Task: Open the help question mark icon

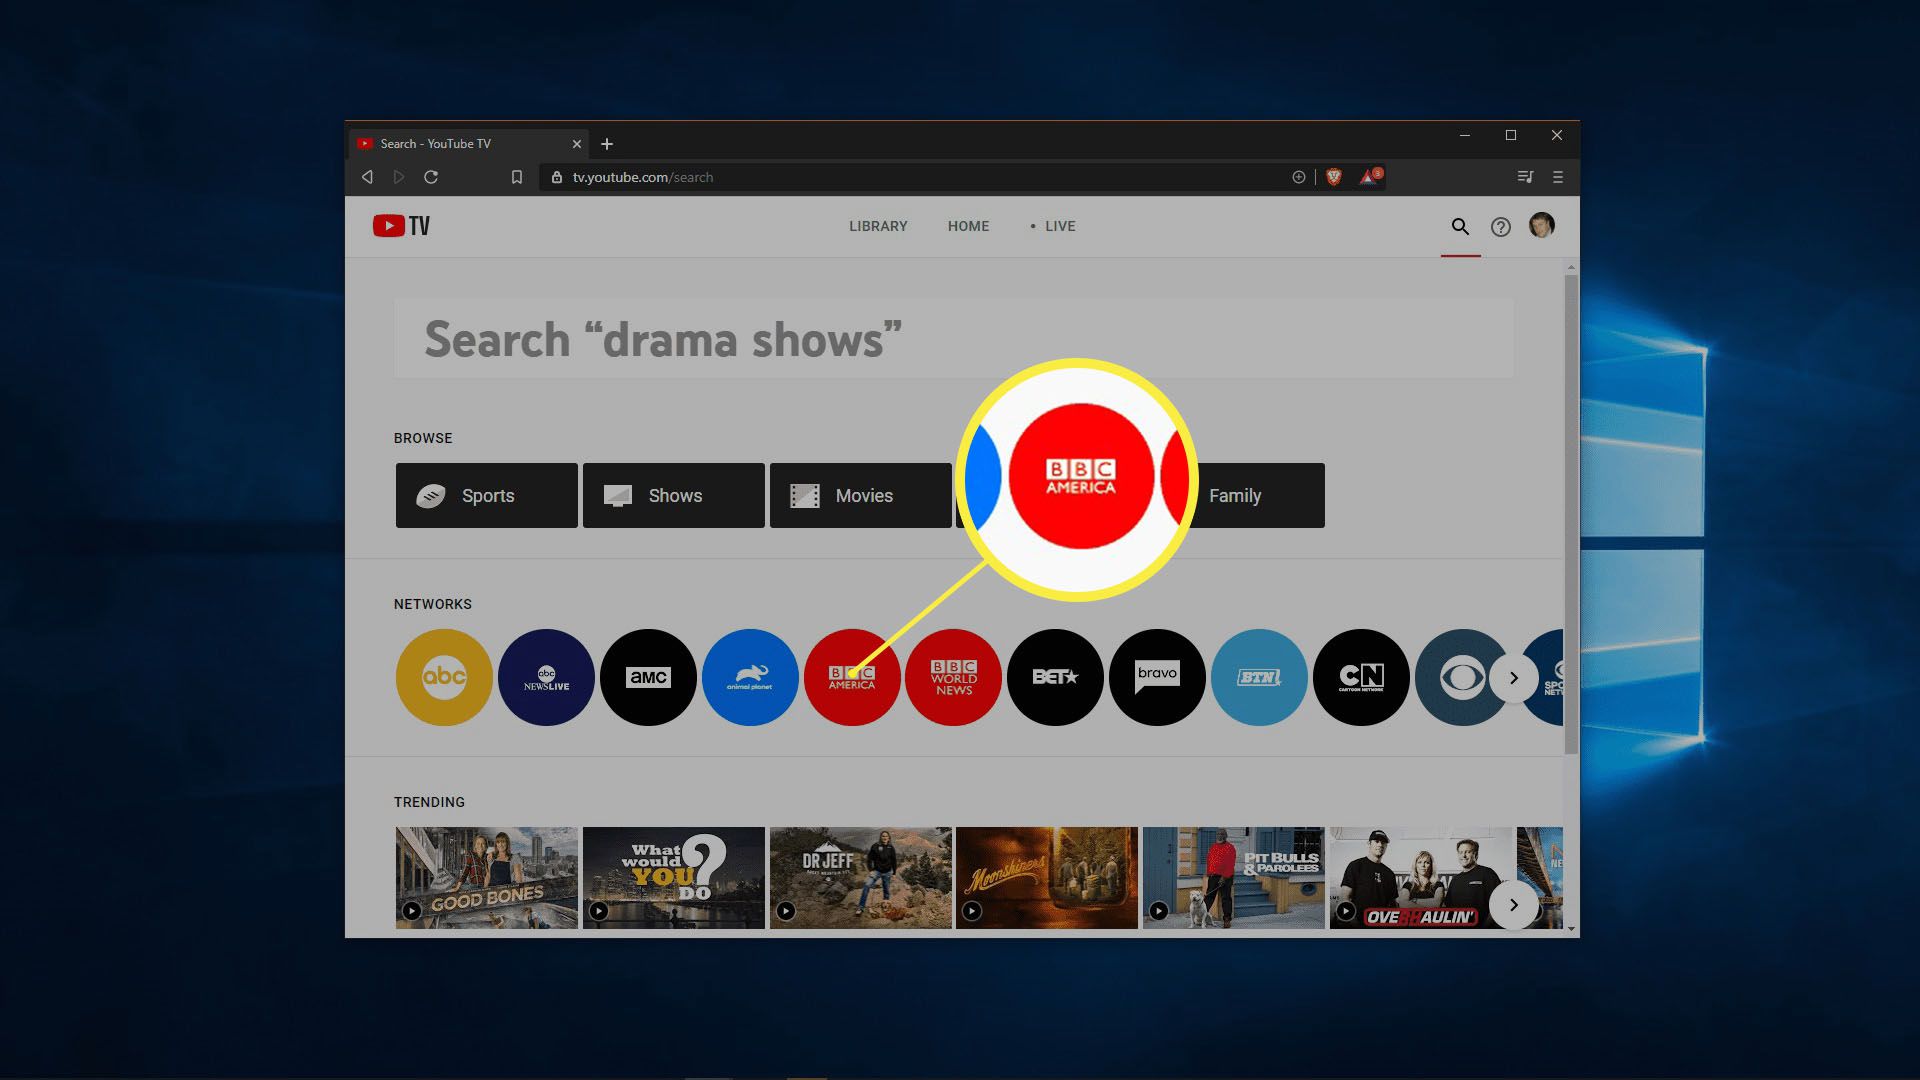Action: (1500, 227)
